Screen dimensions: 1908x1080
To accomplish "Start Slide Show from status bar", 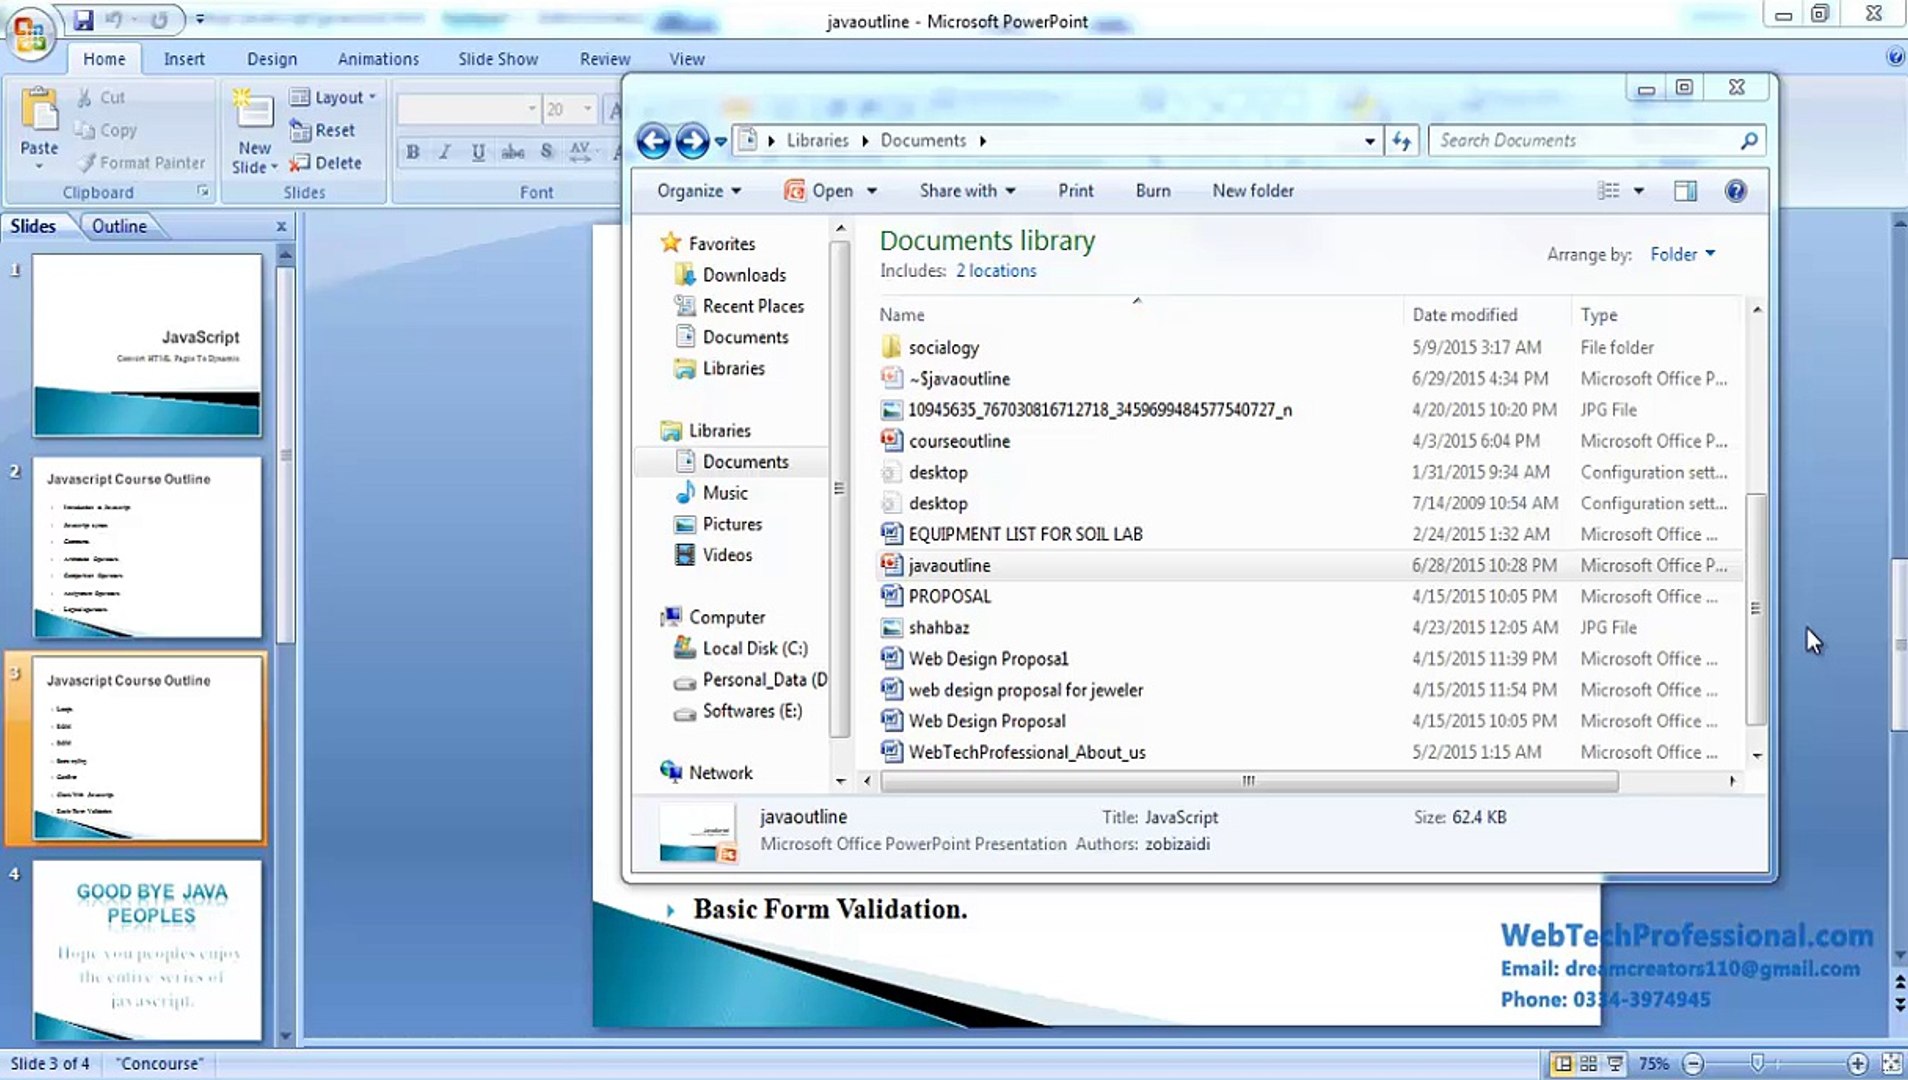I will 1615,1063.
